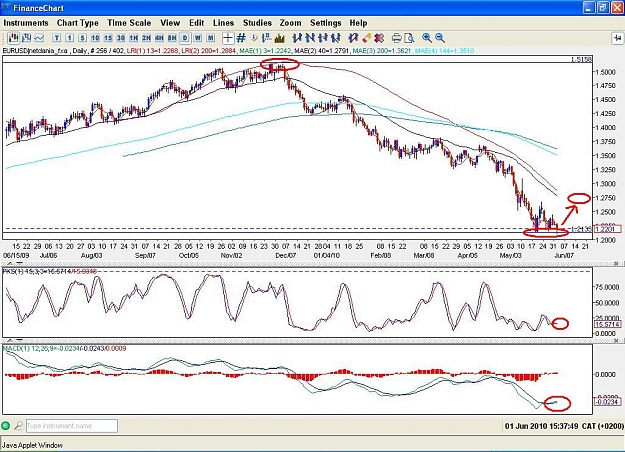625x452 pixels.
Task: Click the current price tag 1.2201
Action: point(607,229)
